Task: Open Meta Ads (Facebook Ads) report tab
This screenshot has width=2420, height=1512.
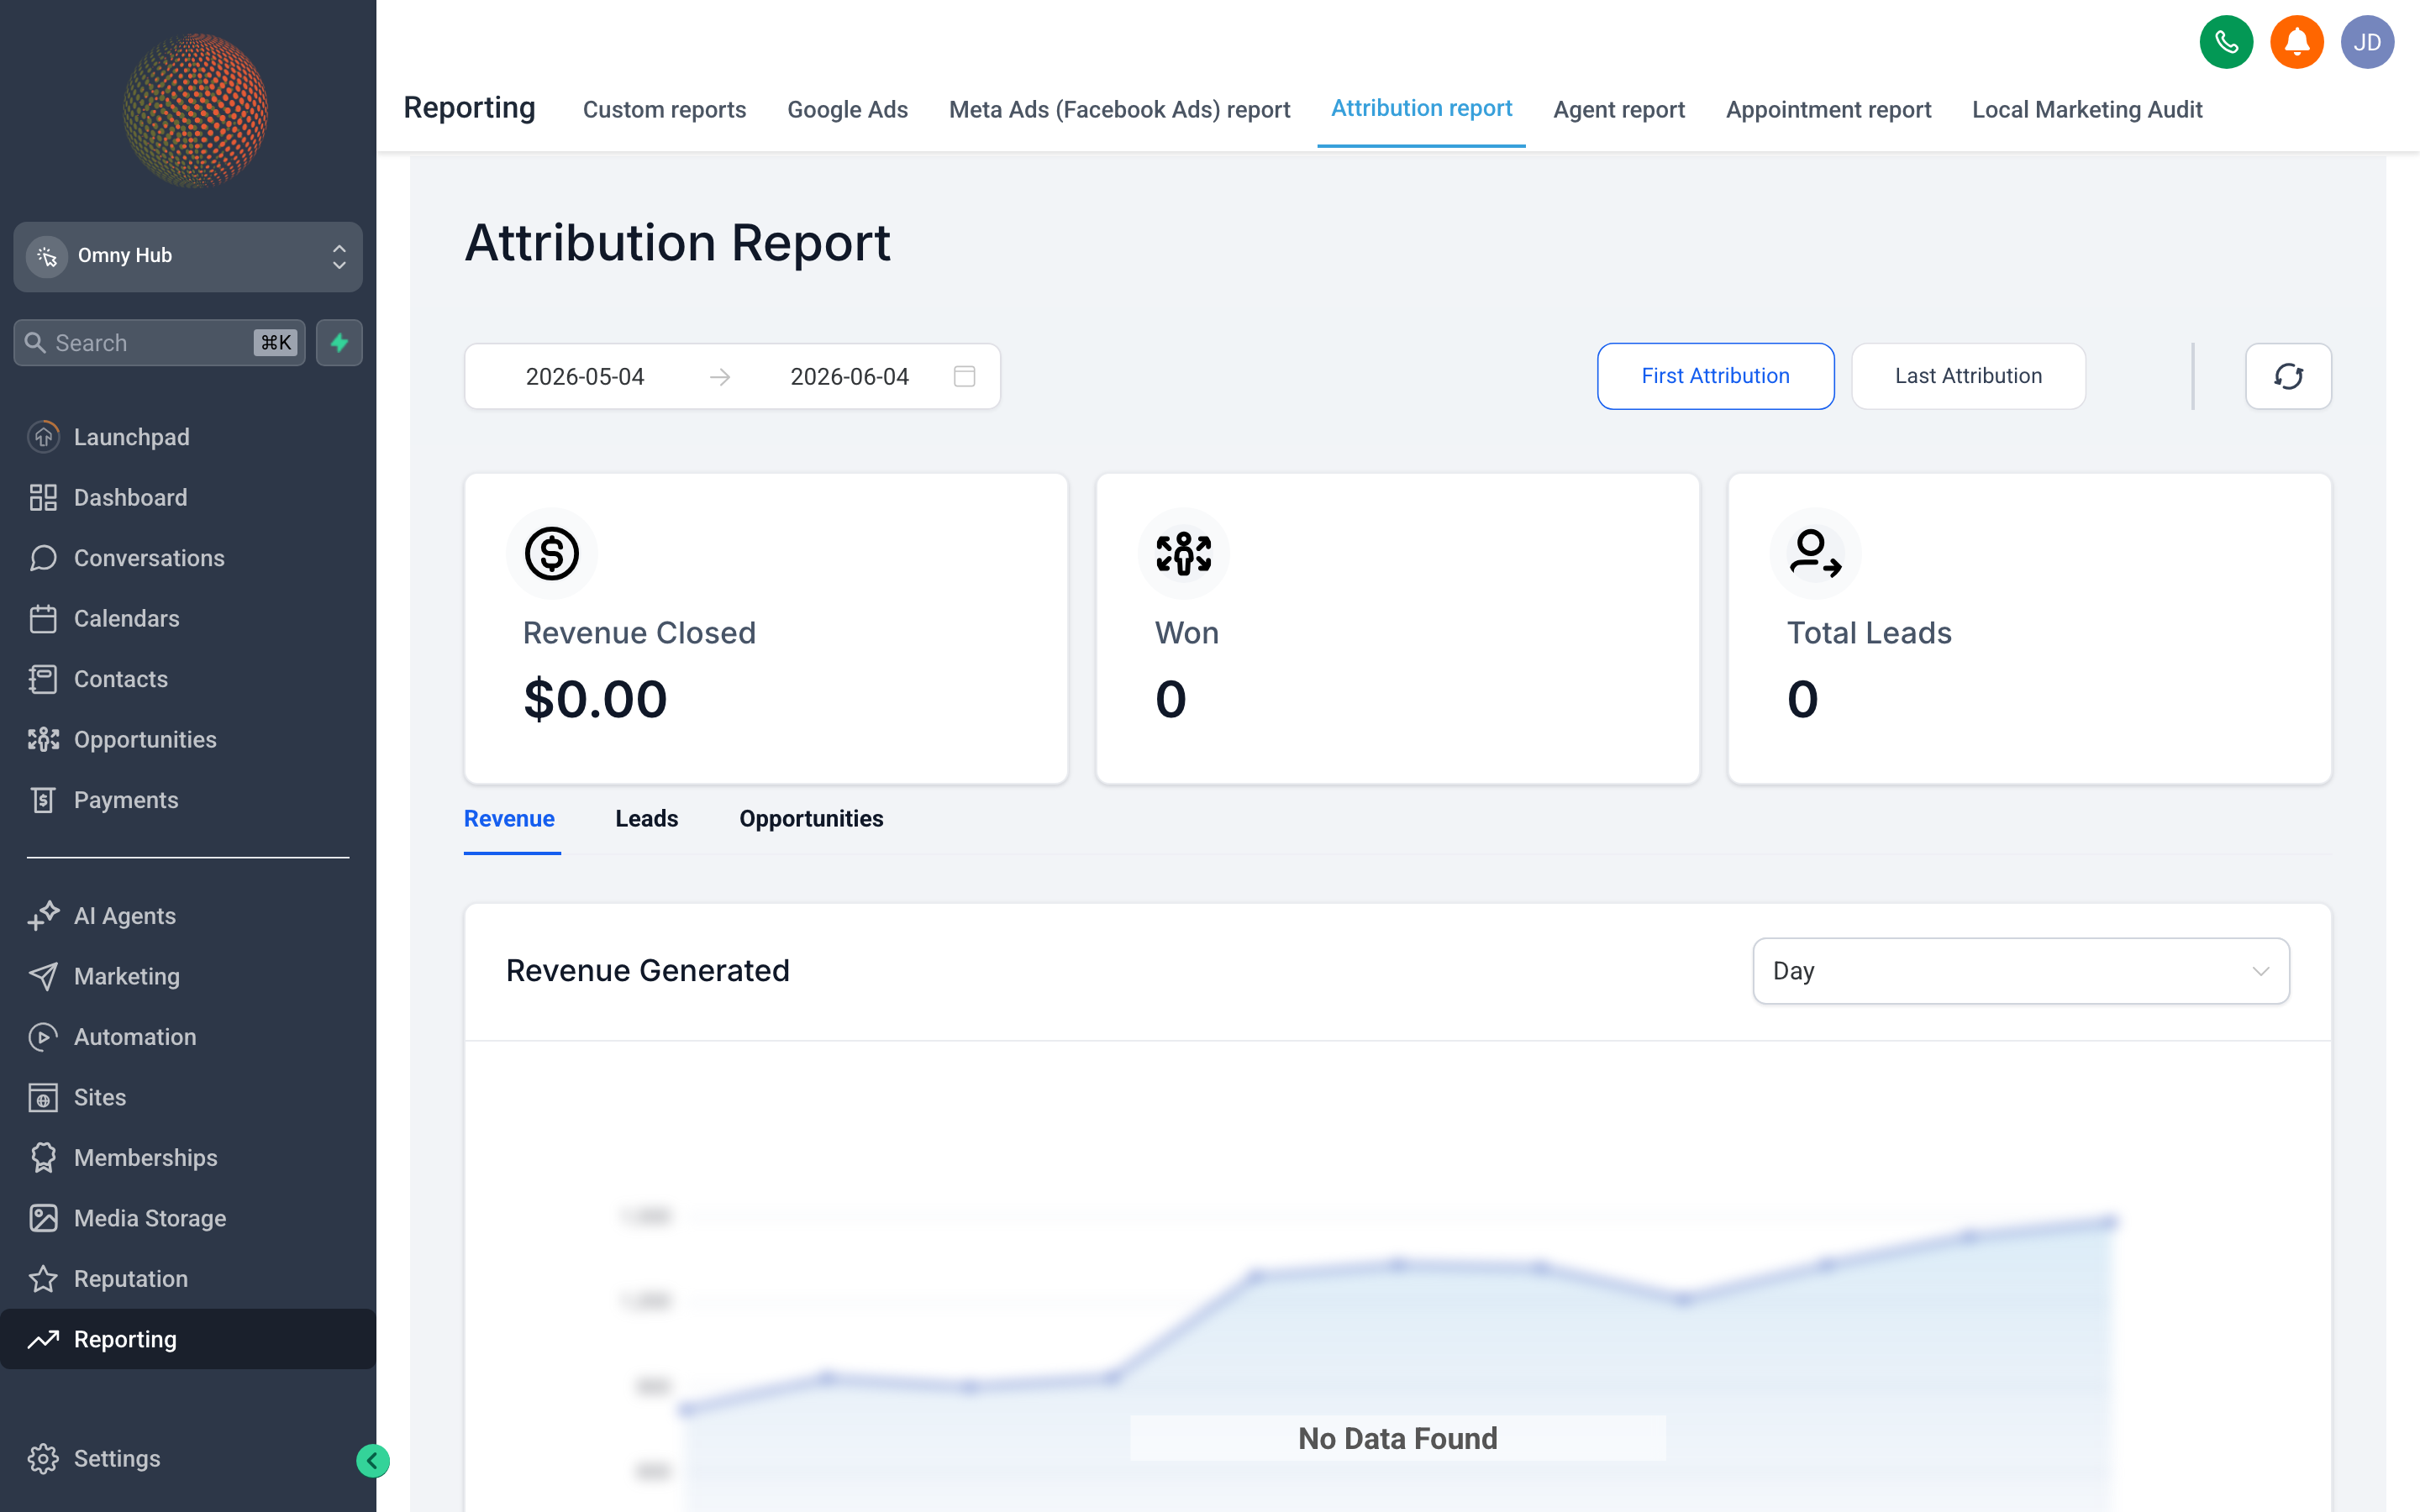Action: 1119,109
